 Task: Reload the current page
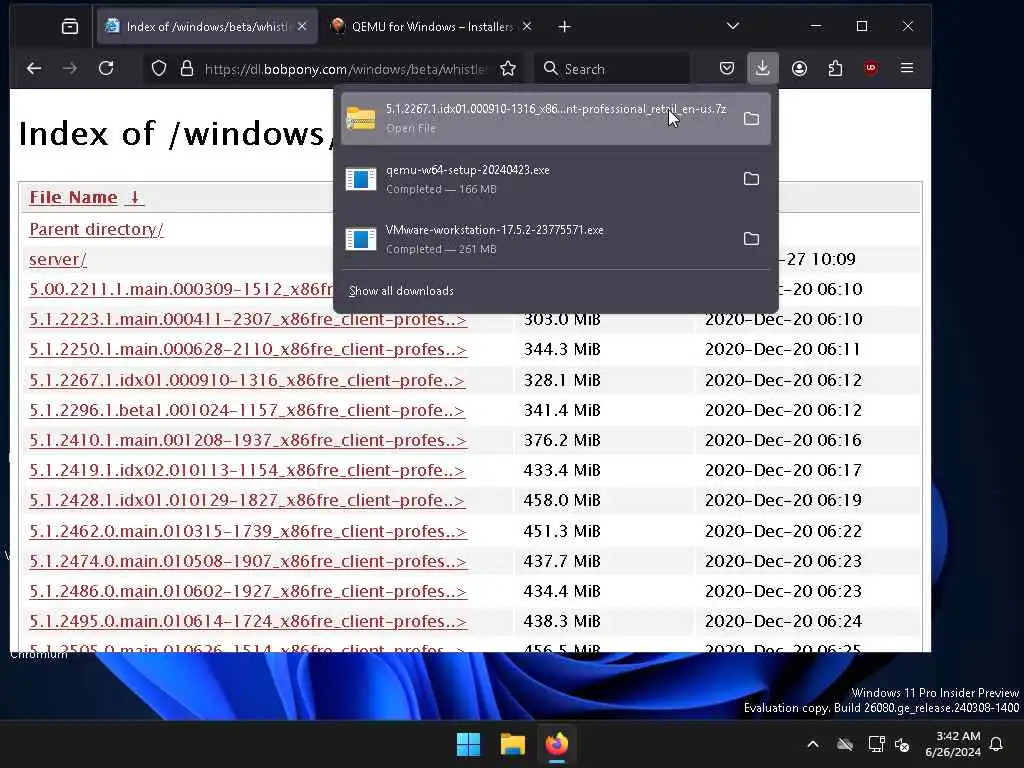[106, 68]
